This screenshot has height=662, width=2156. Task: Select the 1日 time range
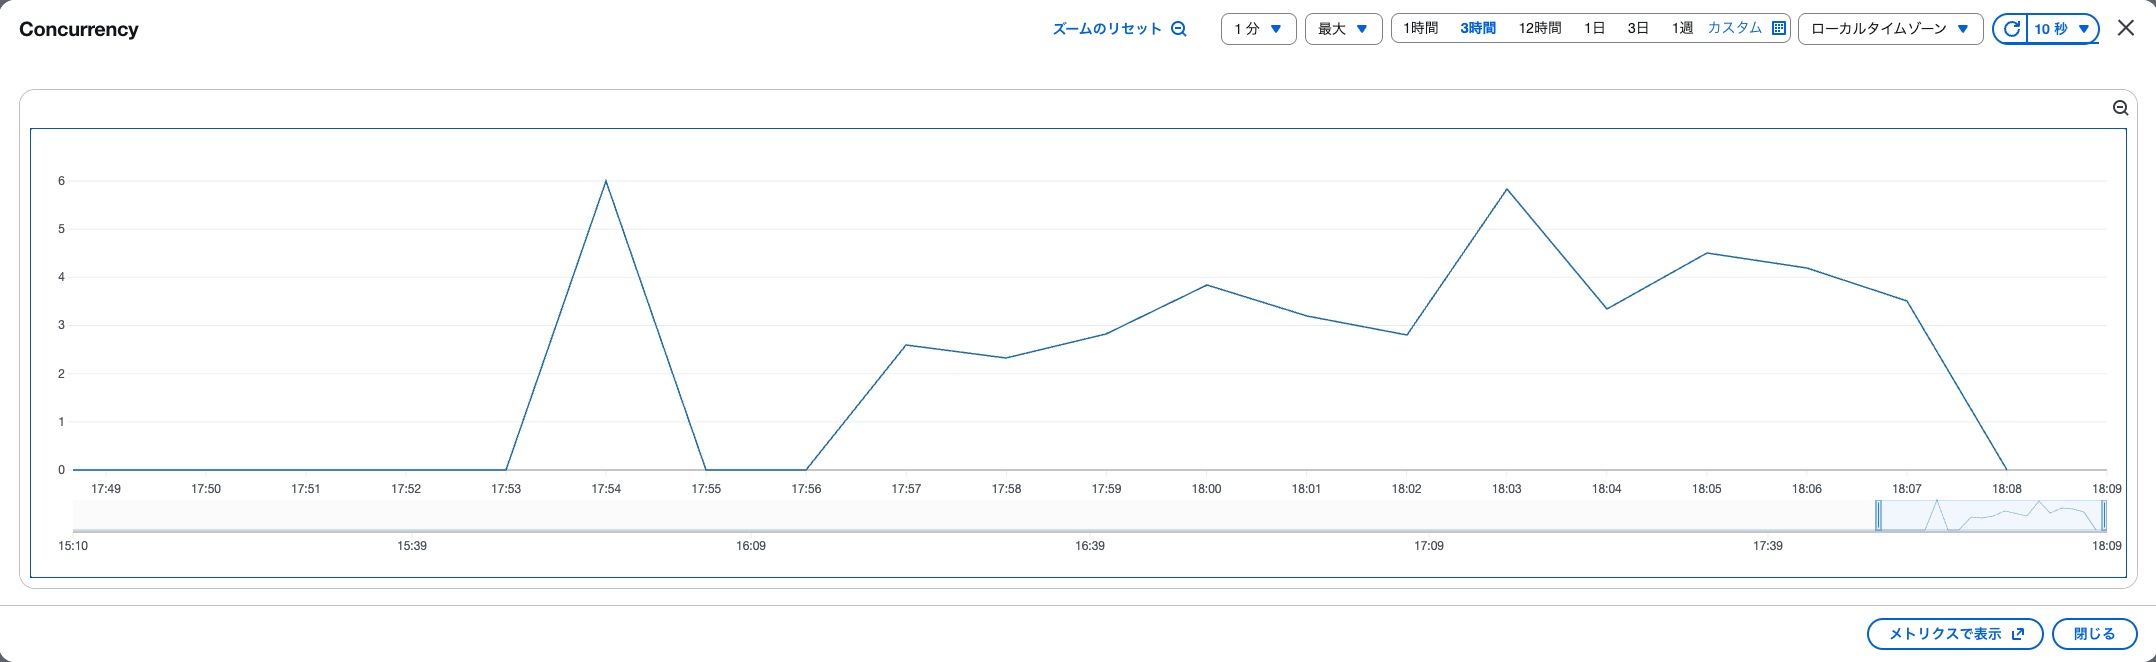pyautogui.click(x=1594, y=28)
